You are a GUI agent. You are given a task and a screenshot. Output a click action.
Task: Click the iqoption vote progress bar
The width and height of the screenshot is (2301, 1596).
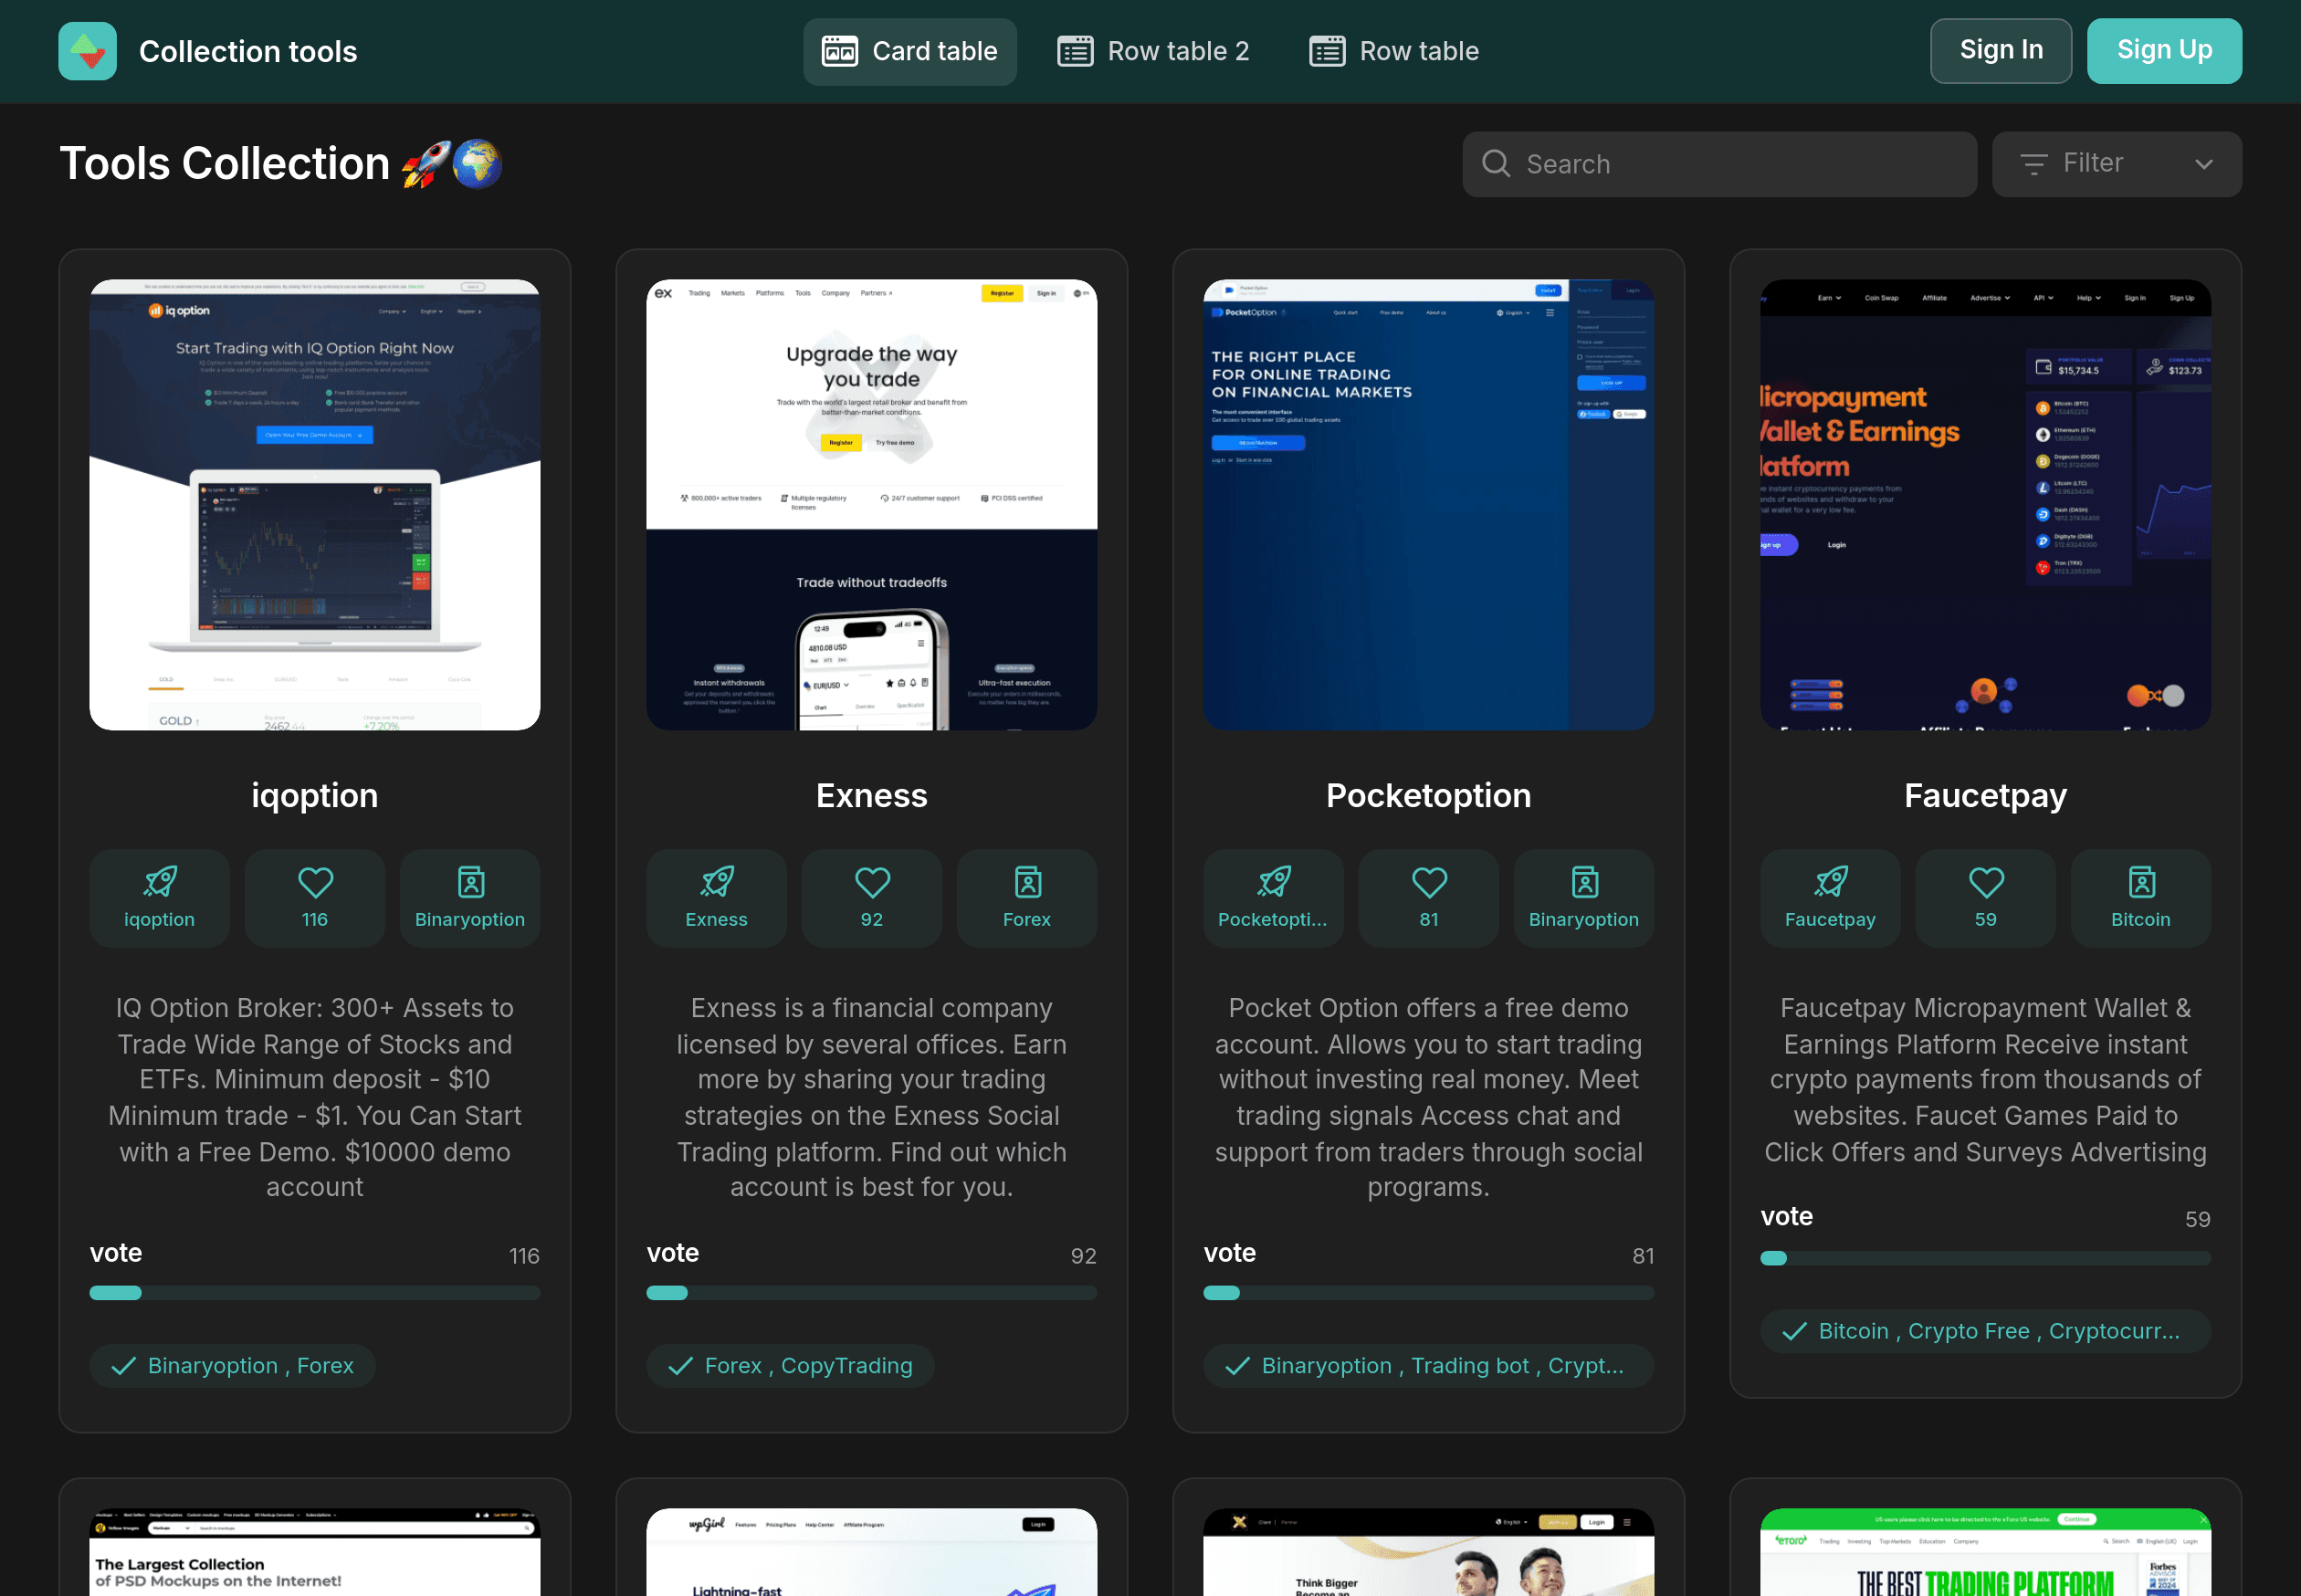[315, 1292]
